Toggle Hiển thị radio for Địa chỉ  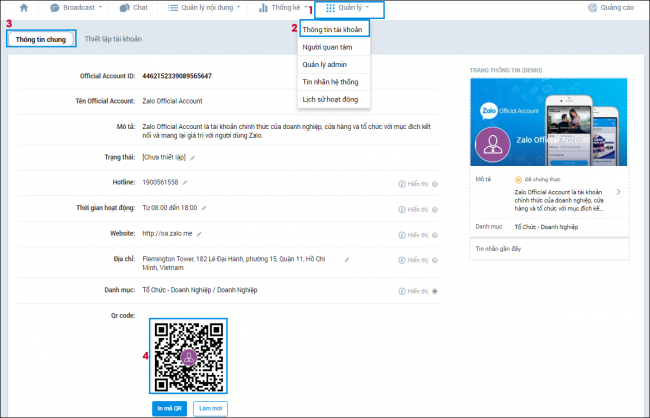(x=435, y=260)
